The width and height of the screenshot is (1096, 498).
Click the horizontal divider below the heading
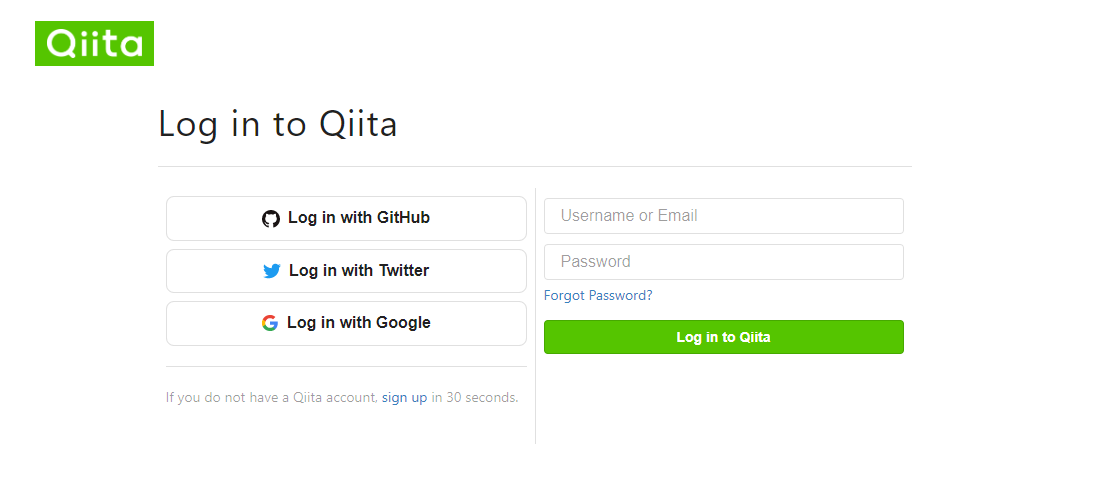(x=535, y=166)
